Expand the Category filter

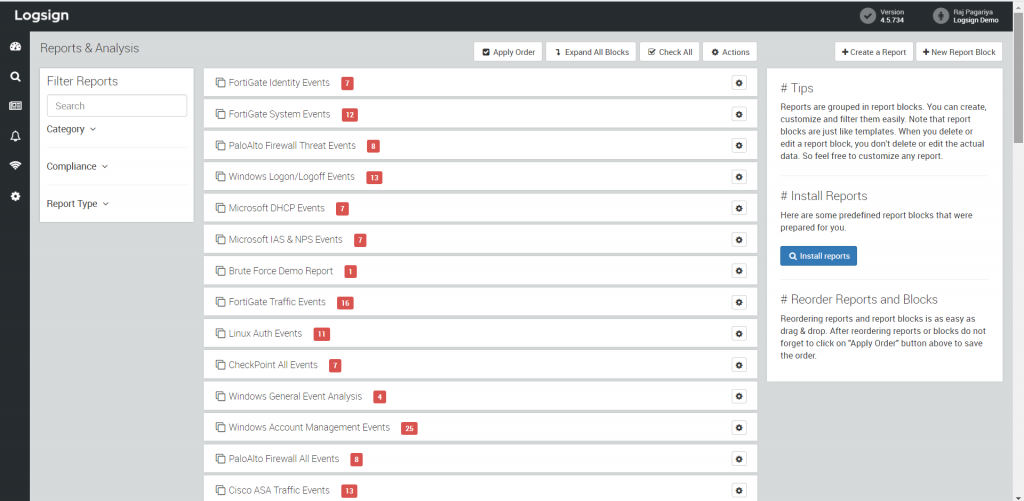point(71,129)
